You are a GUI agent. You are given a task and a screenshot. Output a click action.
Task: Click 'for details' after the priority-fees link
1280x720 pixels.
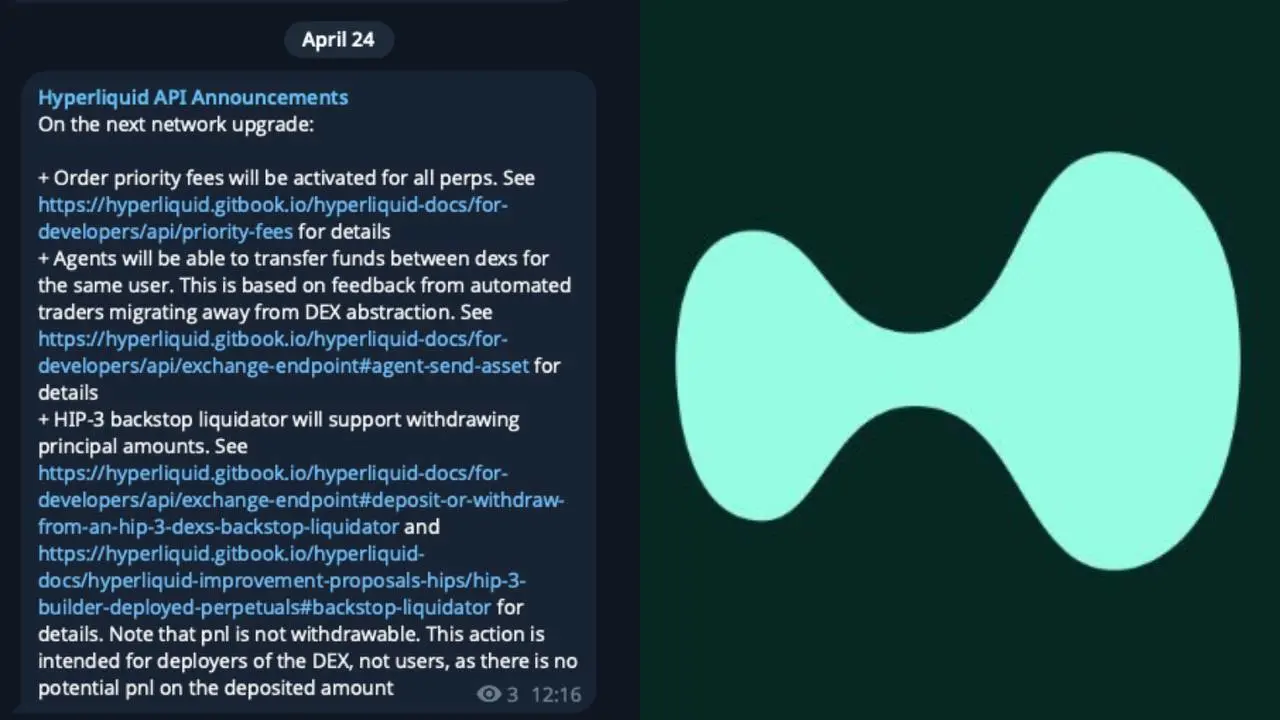coord(344,231)
